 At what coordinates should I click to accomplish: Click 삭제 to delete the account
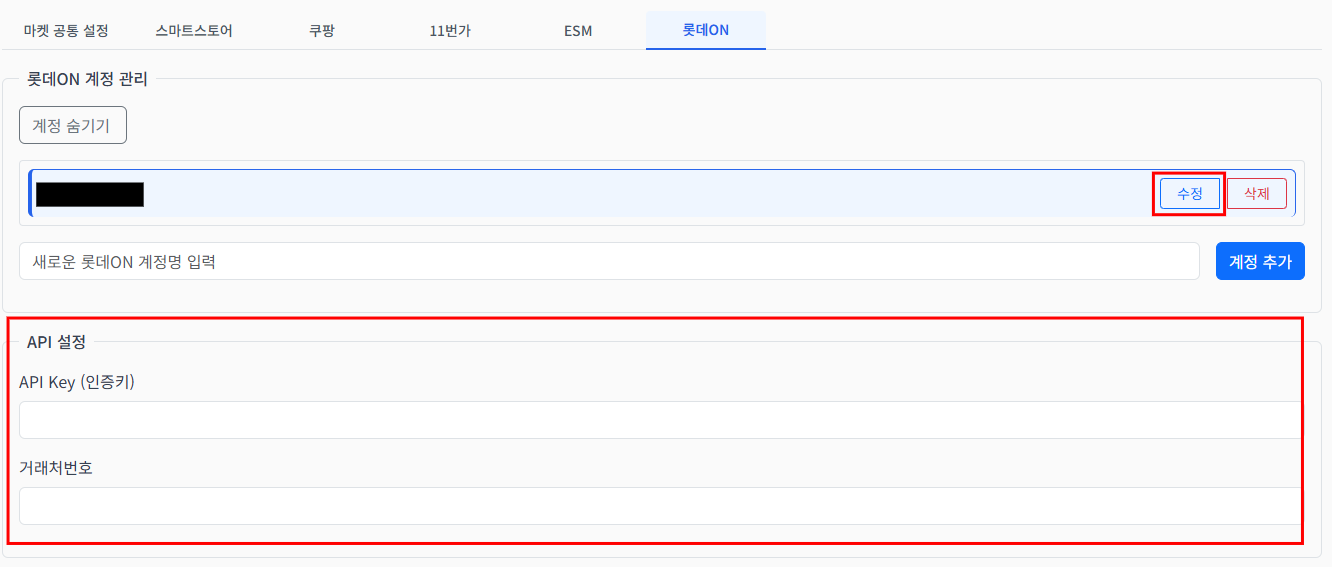pos(1257,194)
